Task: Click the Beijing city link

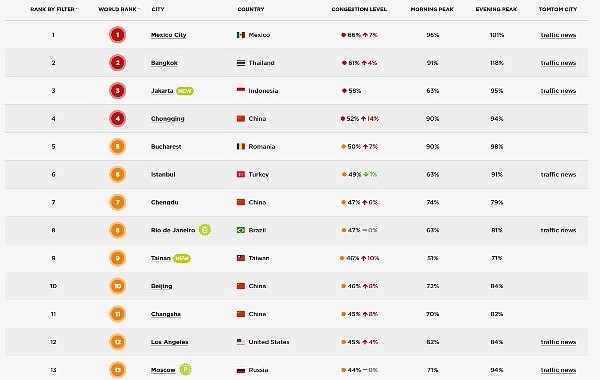Action: point(161,286)
